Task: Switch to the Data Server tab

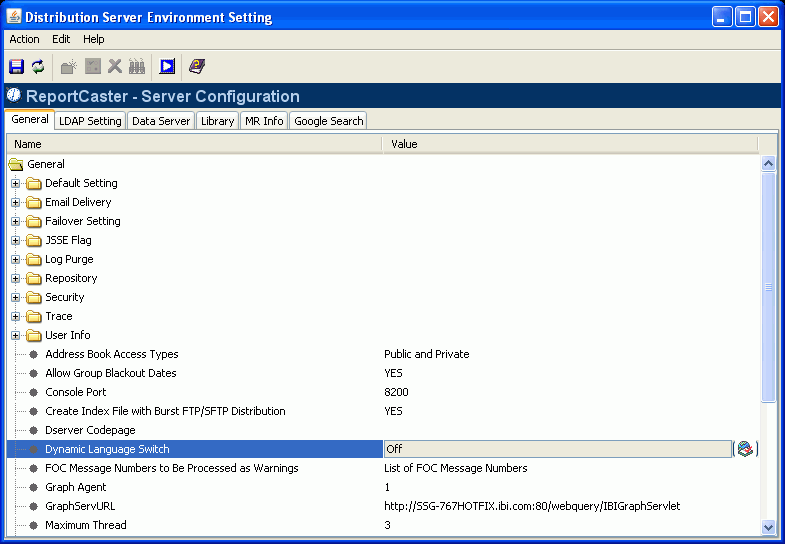Action: click(161, 121)
